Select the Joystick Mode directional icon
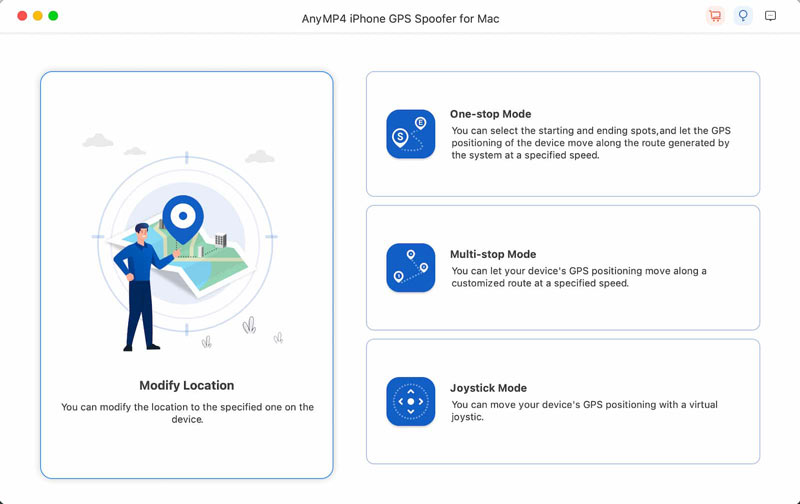The height and width of the screenshot is (504, 800). 411,401
